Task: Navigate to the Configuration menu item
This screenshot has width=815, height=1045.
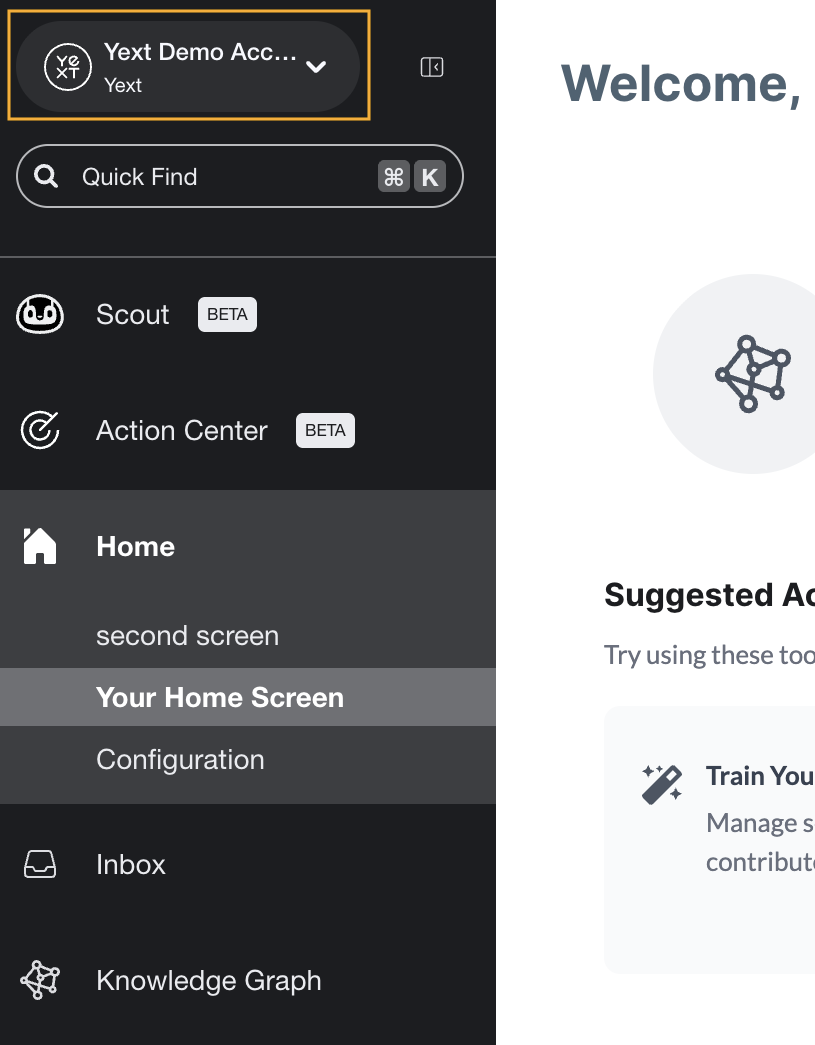Action: pos(180,760)
